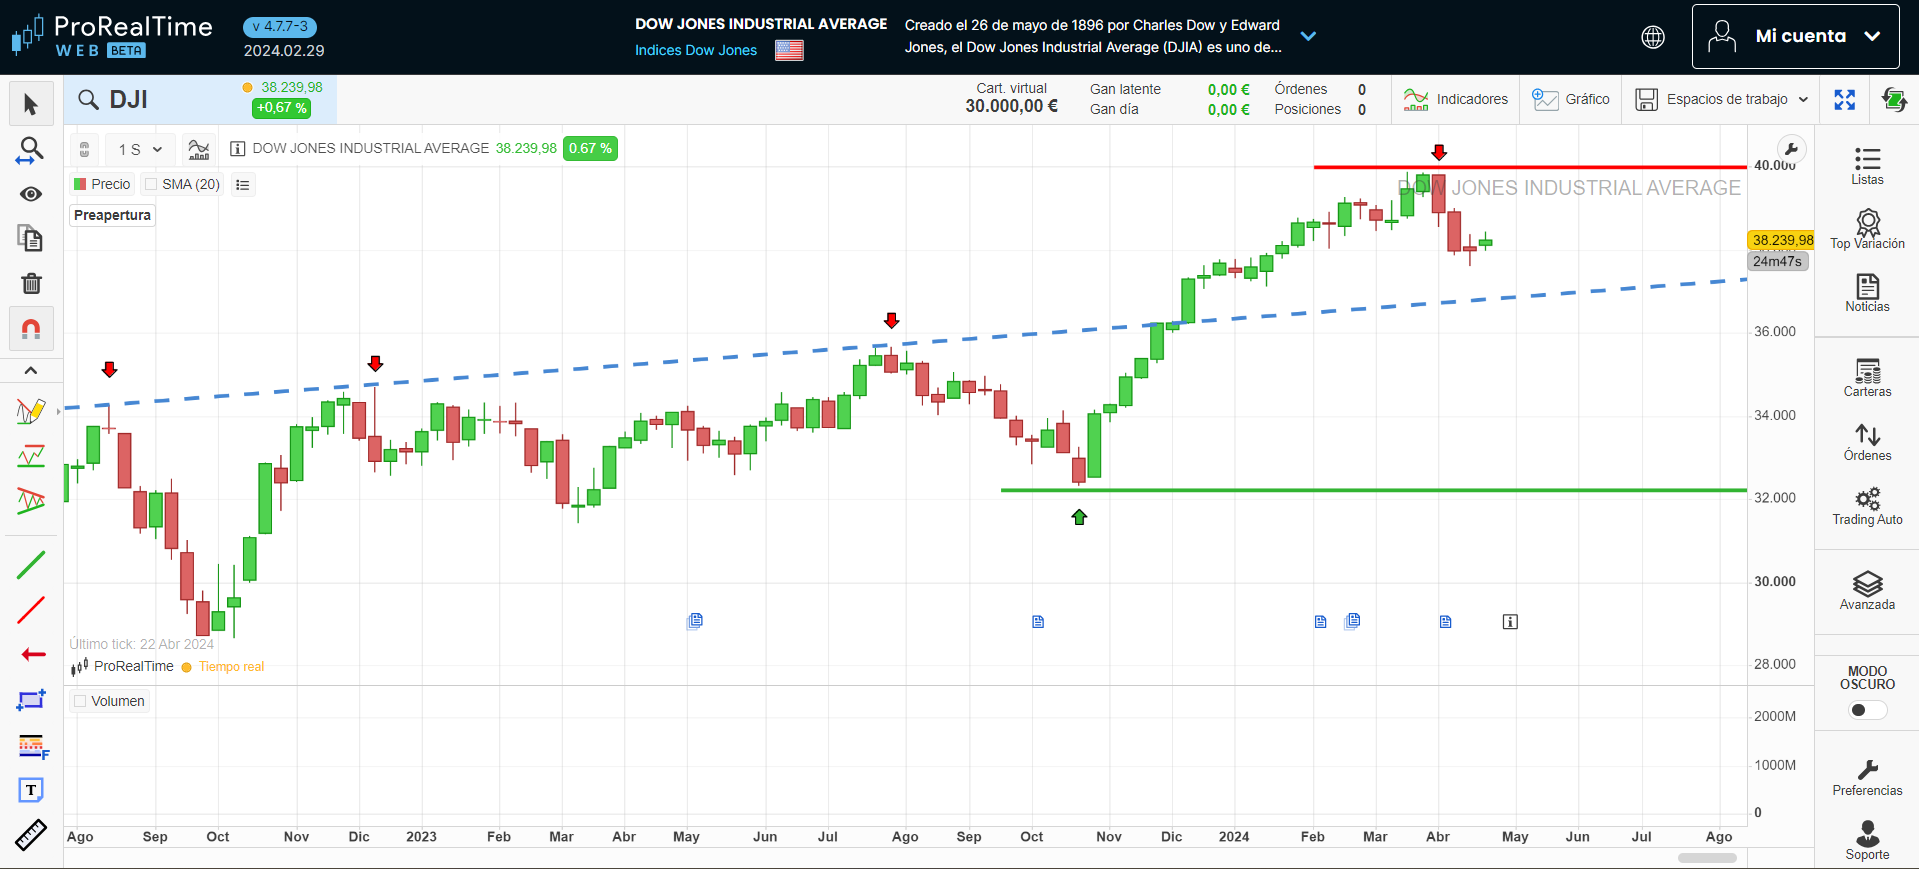The image size is (1919, 869).
Task: Toggle the eye visibility of drawings
Action: [31, 194]
